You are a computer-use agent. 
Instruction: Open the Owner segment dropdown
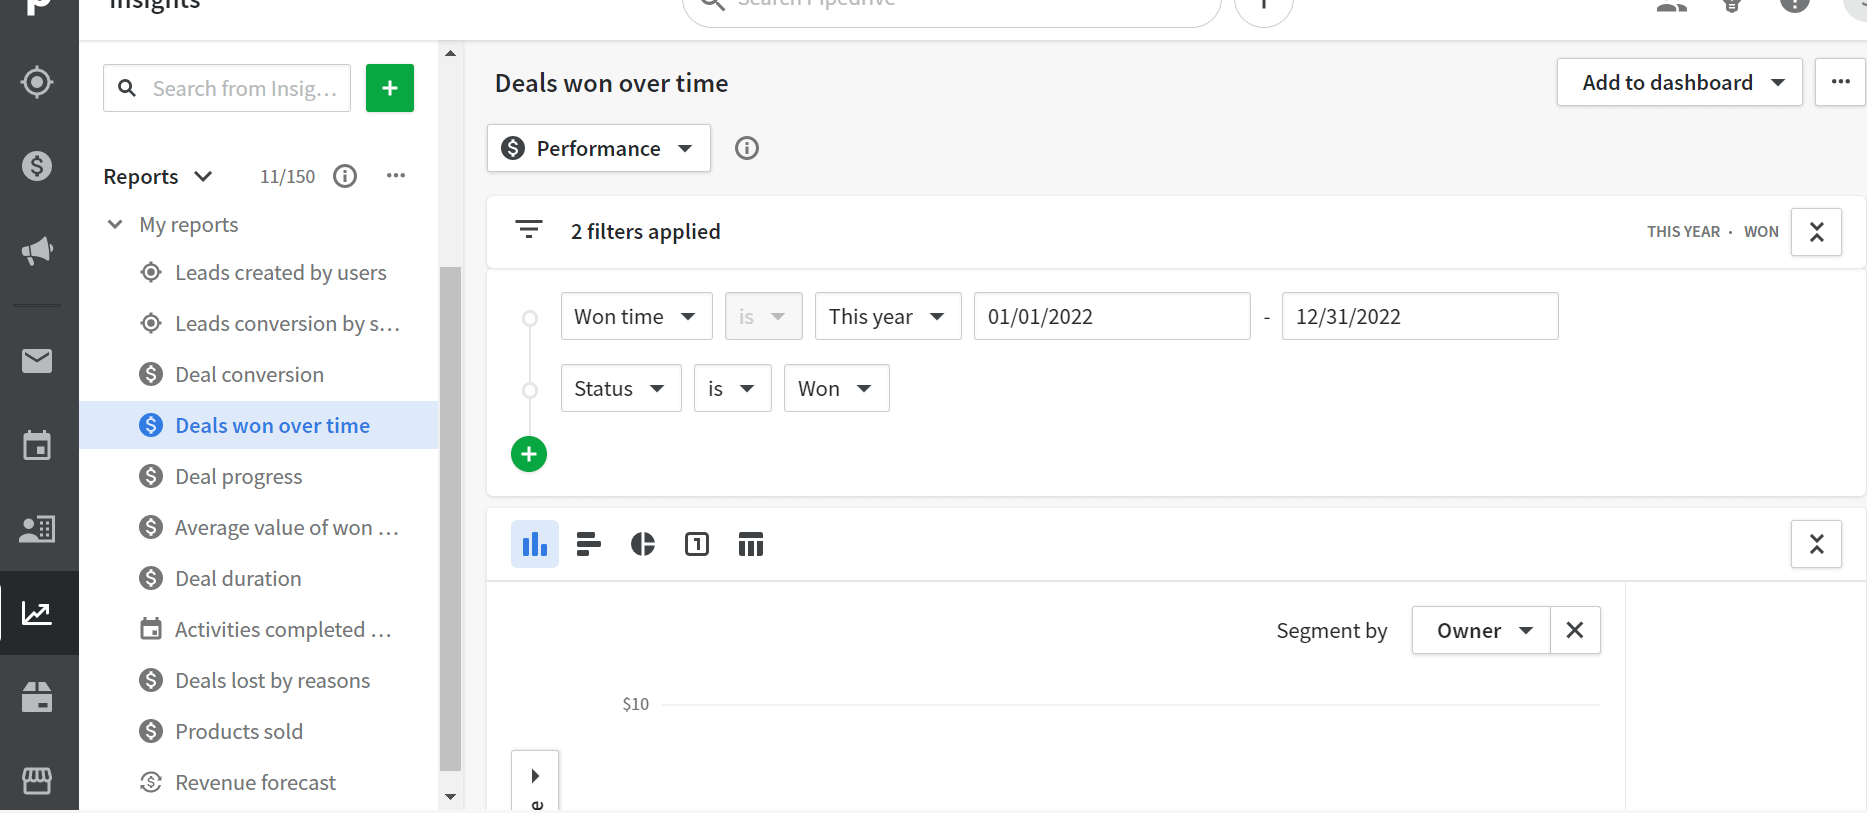pos(1481,630)
